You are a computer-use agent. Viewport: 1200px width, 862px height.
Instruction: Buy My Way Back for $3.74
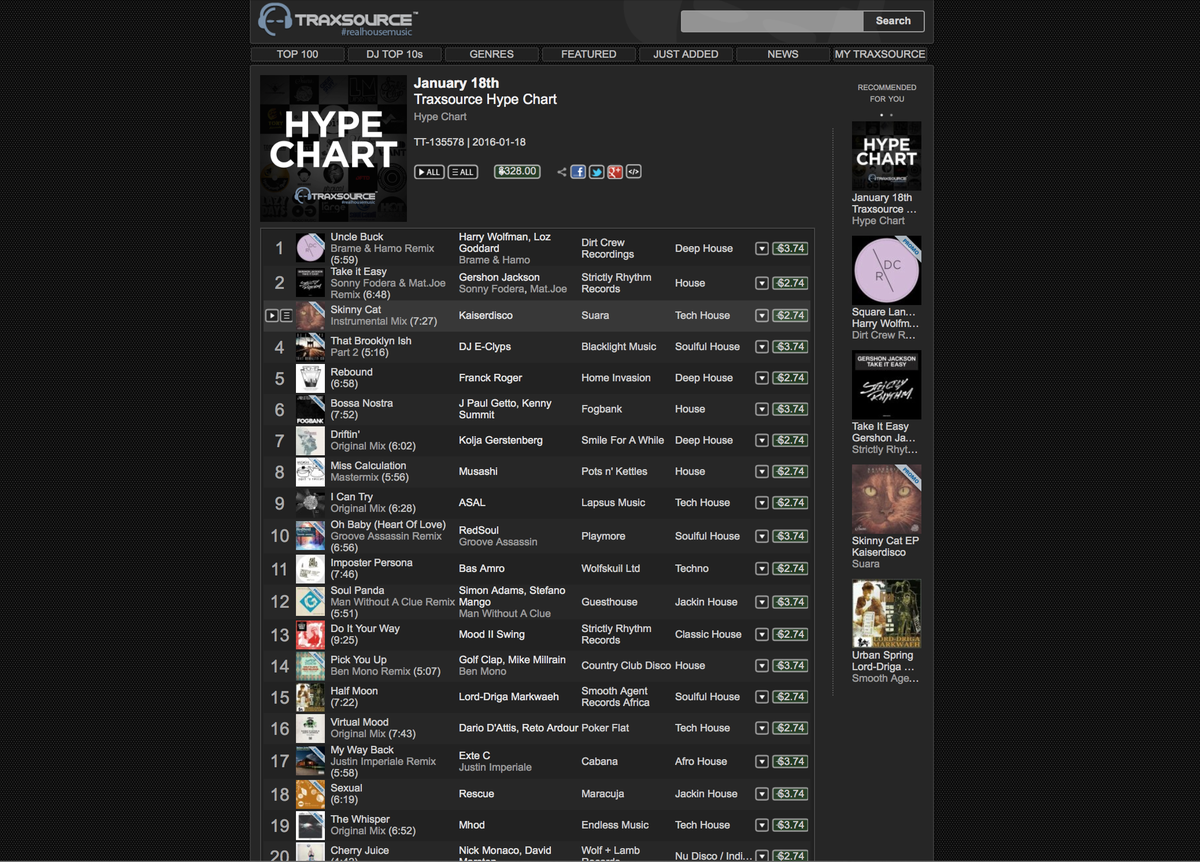tap(790, 761)
